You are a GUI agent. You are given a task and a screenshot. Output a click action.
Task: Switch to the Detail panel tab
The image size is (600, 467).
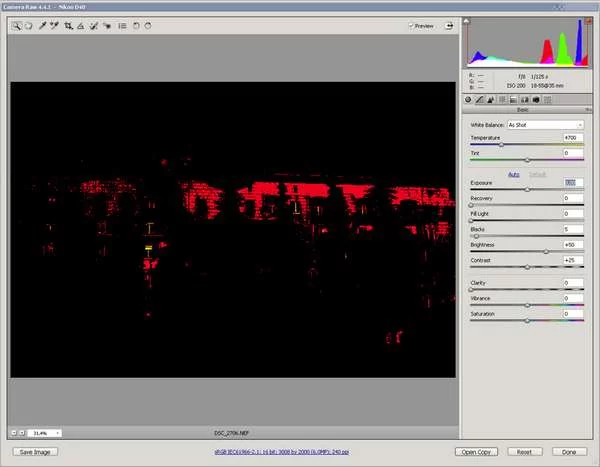tap(492, 99)
